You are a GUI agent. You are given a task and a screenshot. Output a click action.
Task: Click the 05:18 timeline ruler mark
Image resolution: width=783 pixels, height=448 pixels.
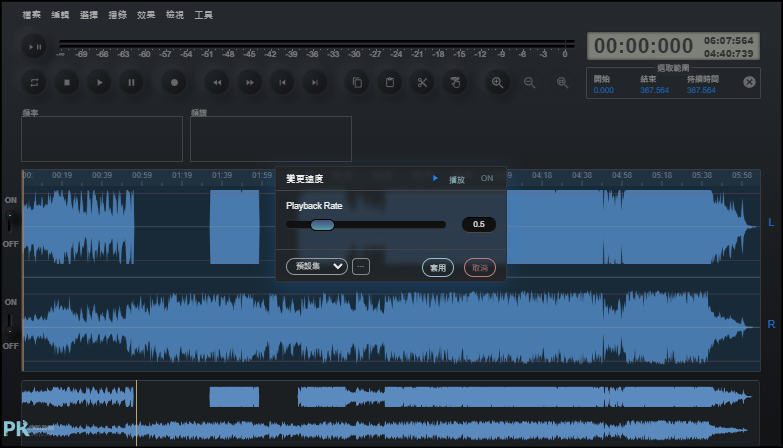coord(662,175)
